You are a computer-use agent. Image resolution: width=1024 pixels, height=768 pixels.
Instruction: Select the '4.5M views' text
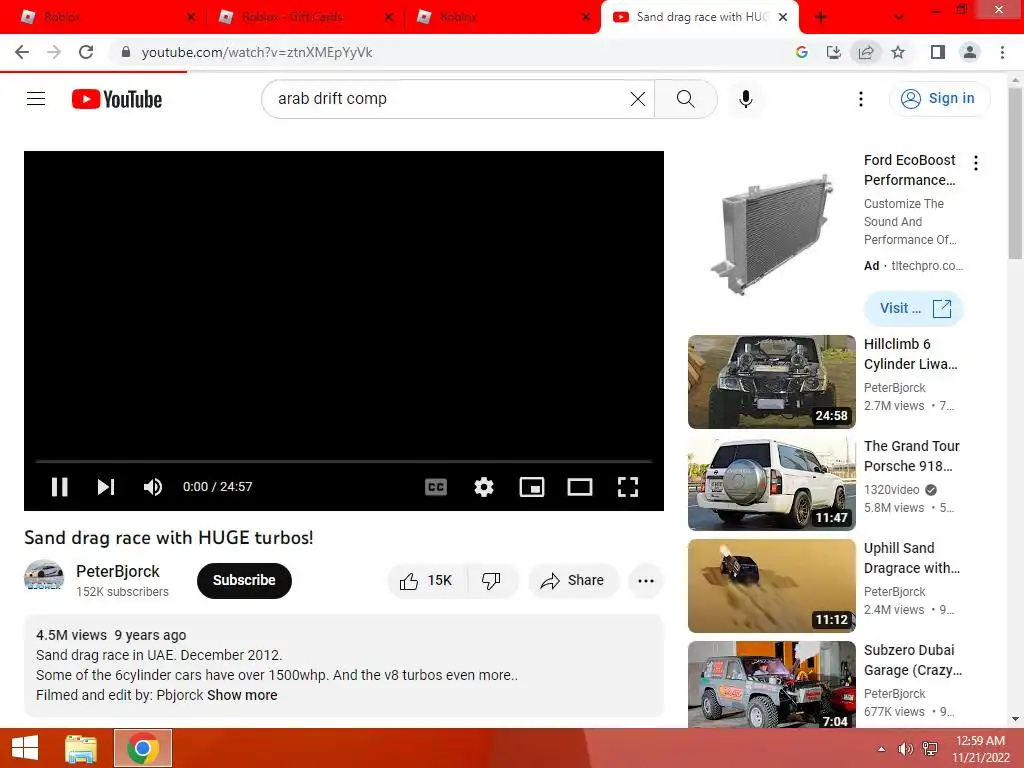[71, 635]
